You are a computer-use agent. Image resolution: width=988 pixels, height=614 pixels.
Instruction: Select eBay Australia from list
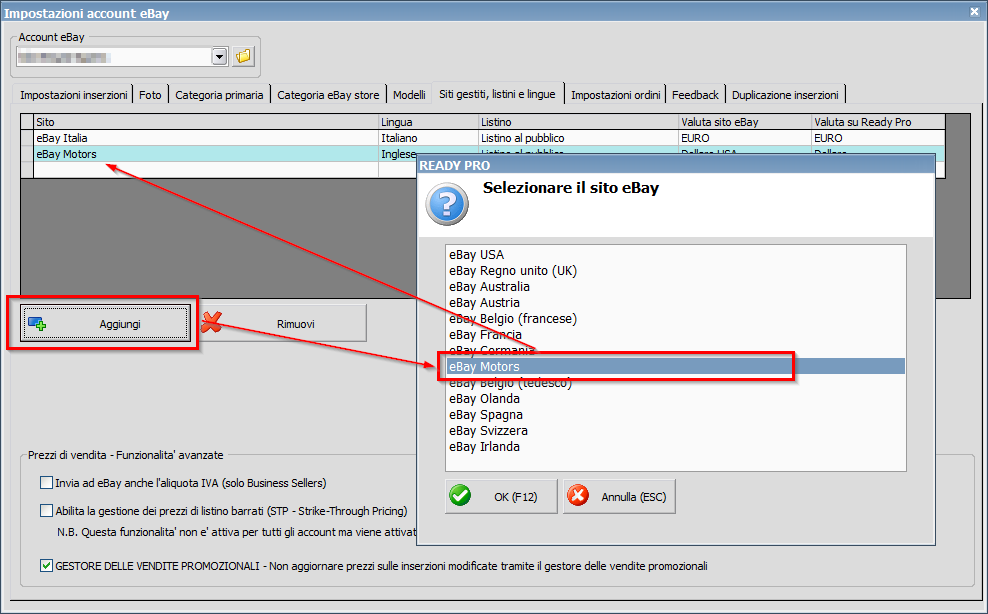point(675,287)
